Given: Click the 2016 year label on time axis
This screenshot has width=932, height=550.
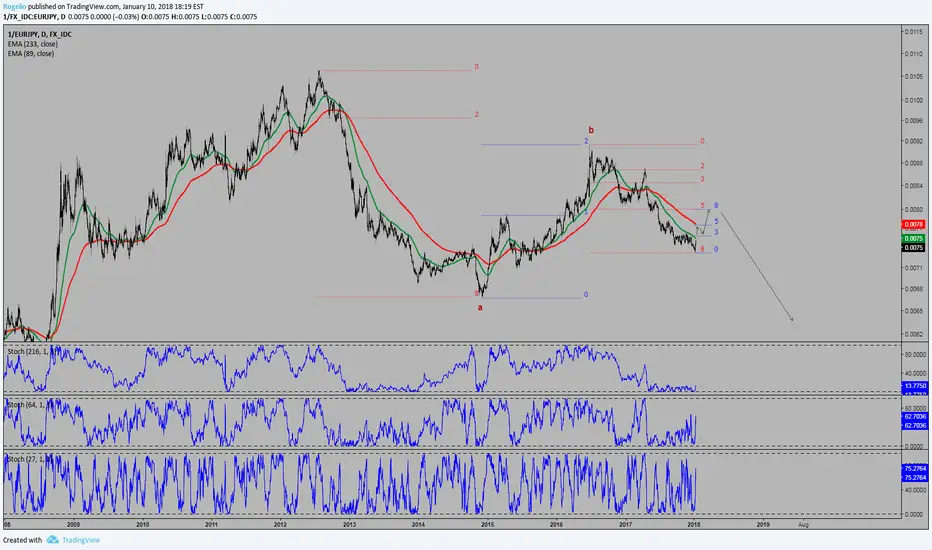Looking at the screenshot, I should pos(556,524).
